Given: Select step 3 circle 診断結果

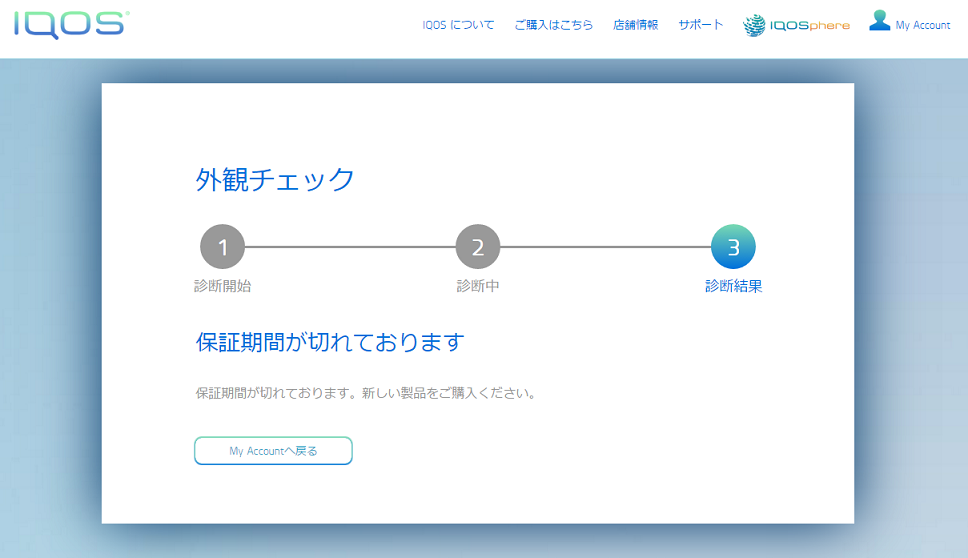Looking at the screenshot, I should click(x=733, y=247).
